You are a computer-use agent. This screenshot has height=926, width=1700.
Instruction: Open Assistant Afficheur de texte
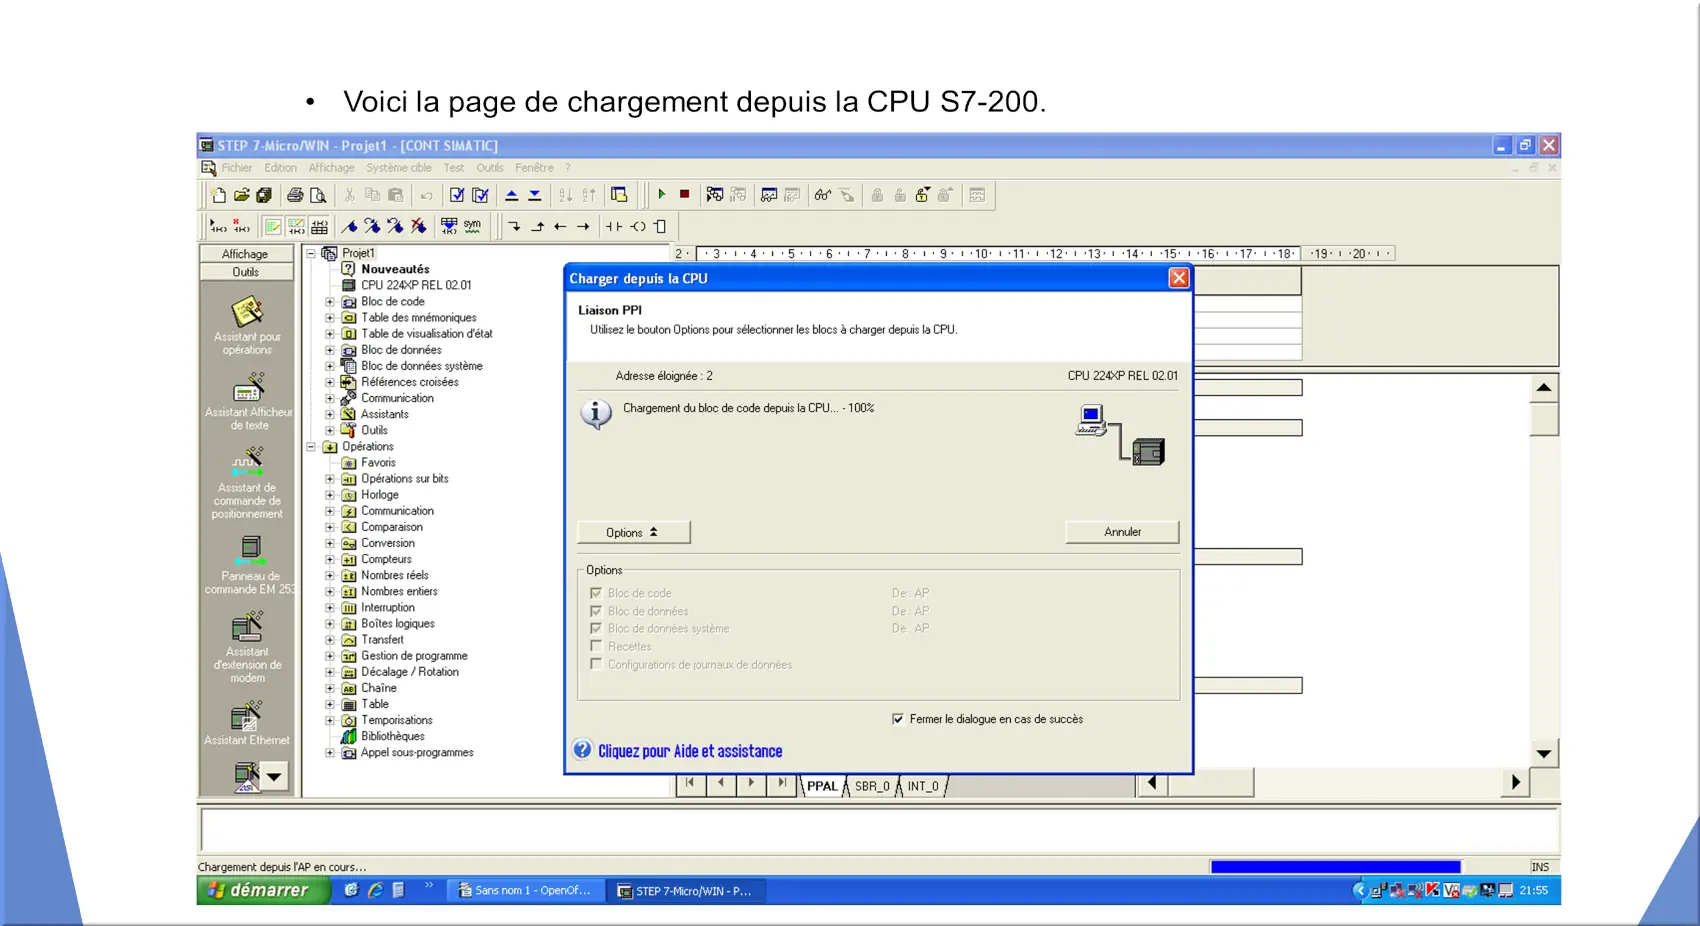(247, 402)
